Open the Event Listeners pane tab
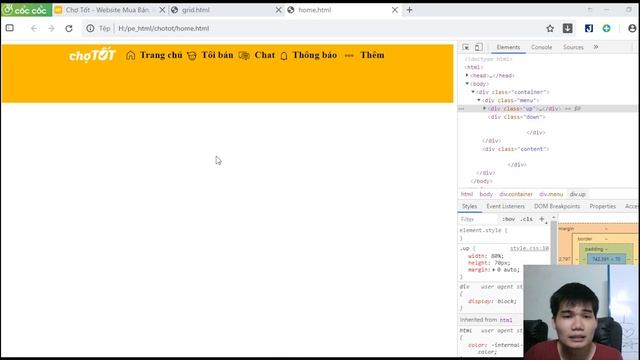This screenshot has height=360, width=640. [505, 207]
